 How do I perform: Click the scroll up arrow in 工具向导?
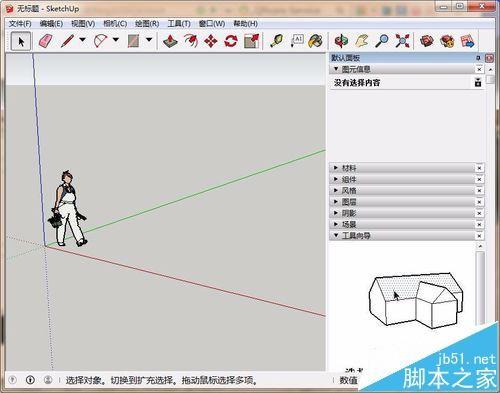click(x=480, y=246)
